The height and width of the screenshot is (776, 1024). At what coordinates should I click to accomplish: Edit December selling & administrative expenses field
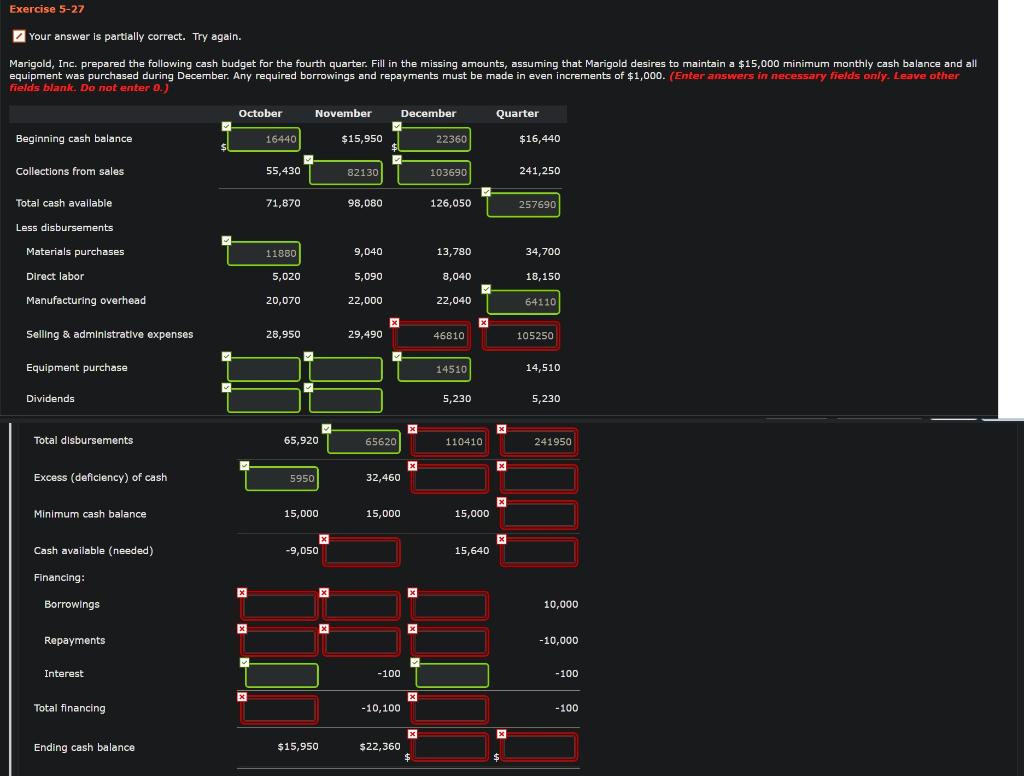coord(432,336)
